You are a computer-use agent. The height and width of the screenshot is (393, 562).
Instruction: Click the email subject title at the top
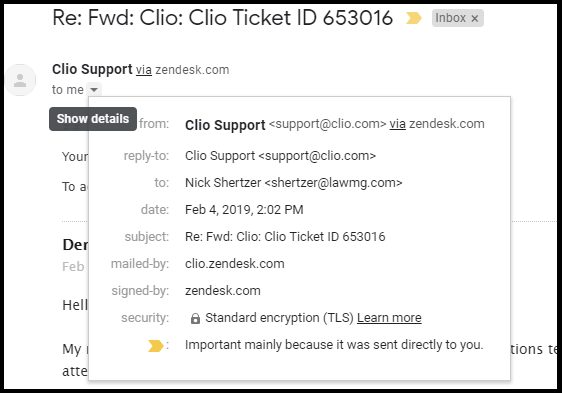tap(222, 18)
